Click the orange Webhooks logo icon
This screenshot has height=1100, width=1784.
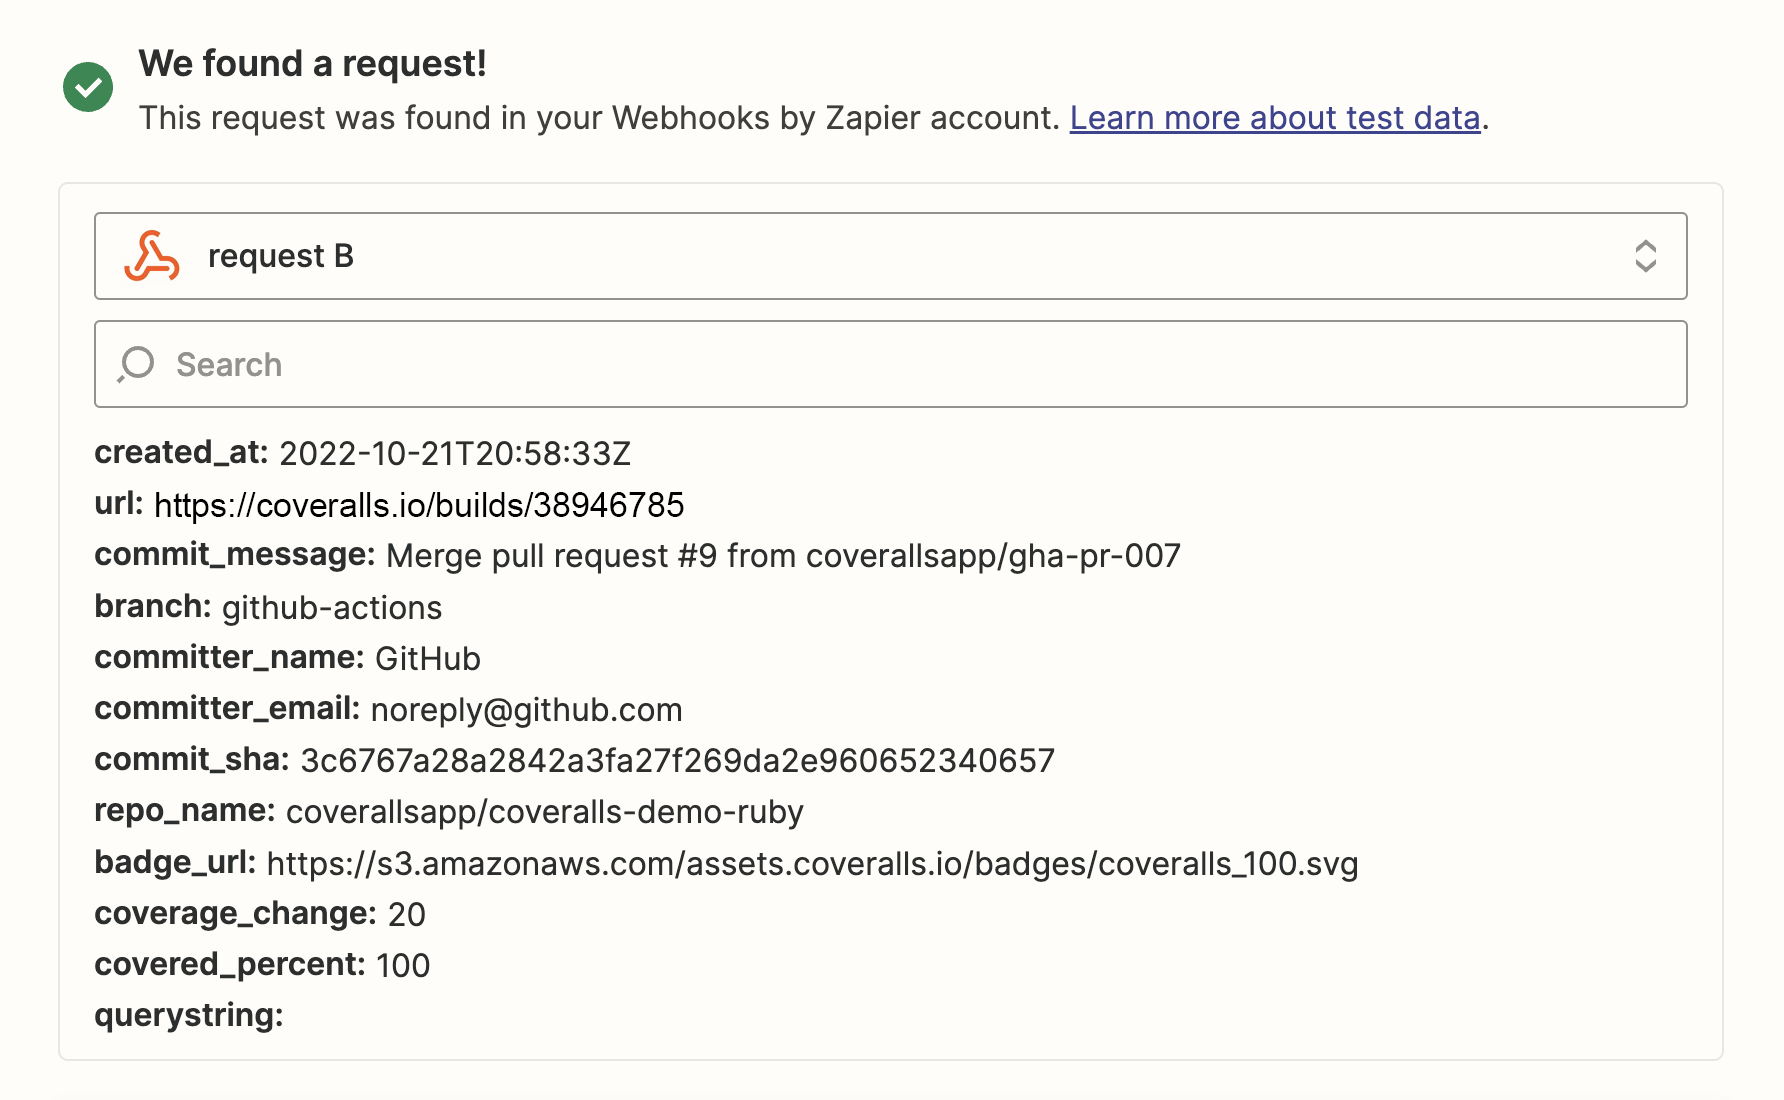click(x=151, y=256)
